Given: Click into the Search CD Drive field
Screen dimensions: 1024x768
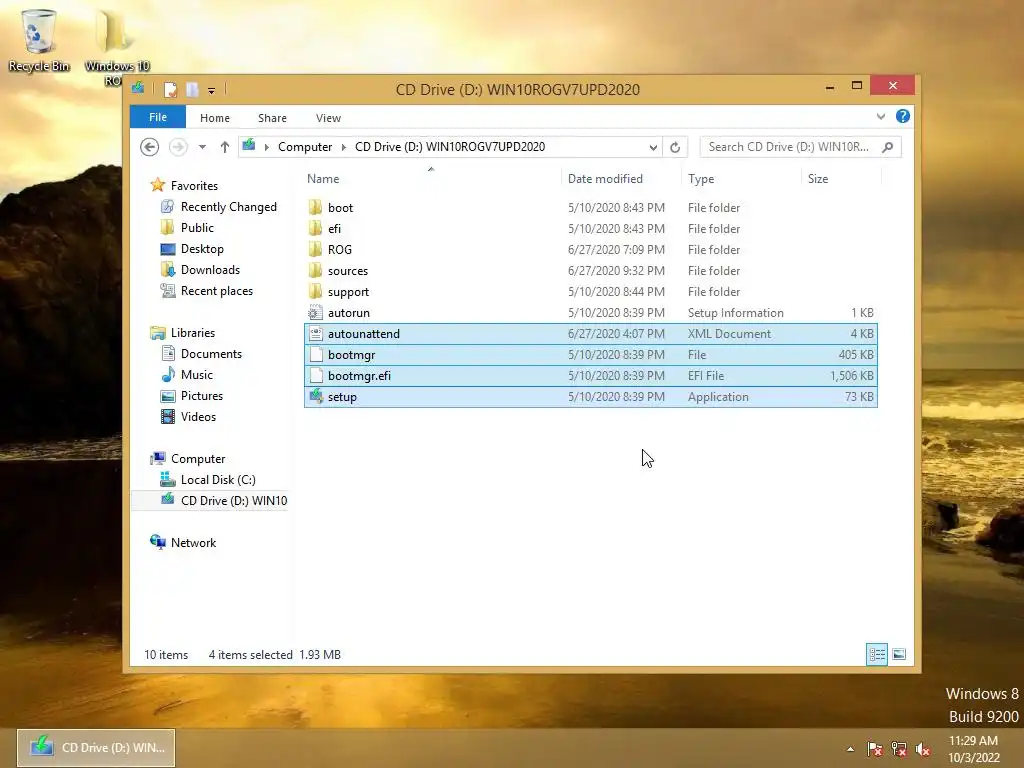Looking at the screenshot, I should 789,147.
